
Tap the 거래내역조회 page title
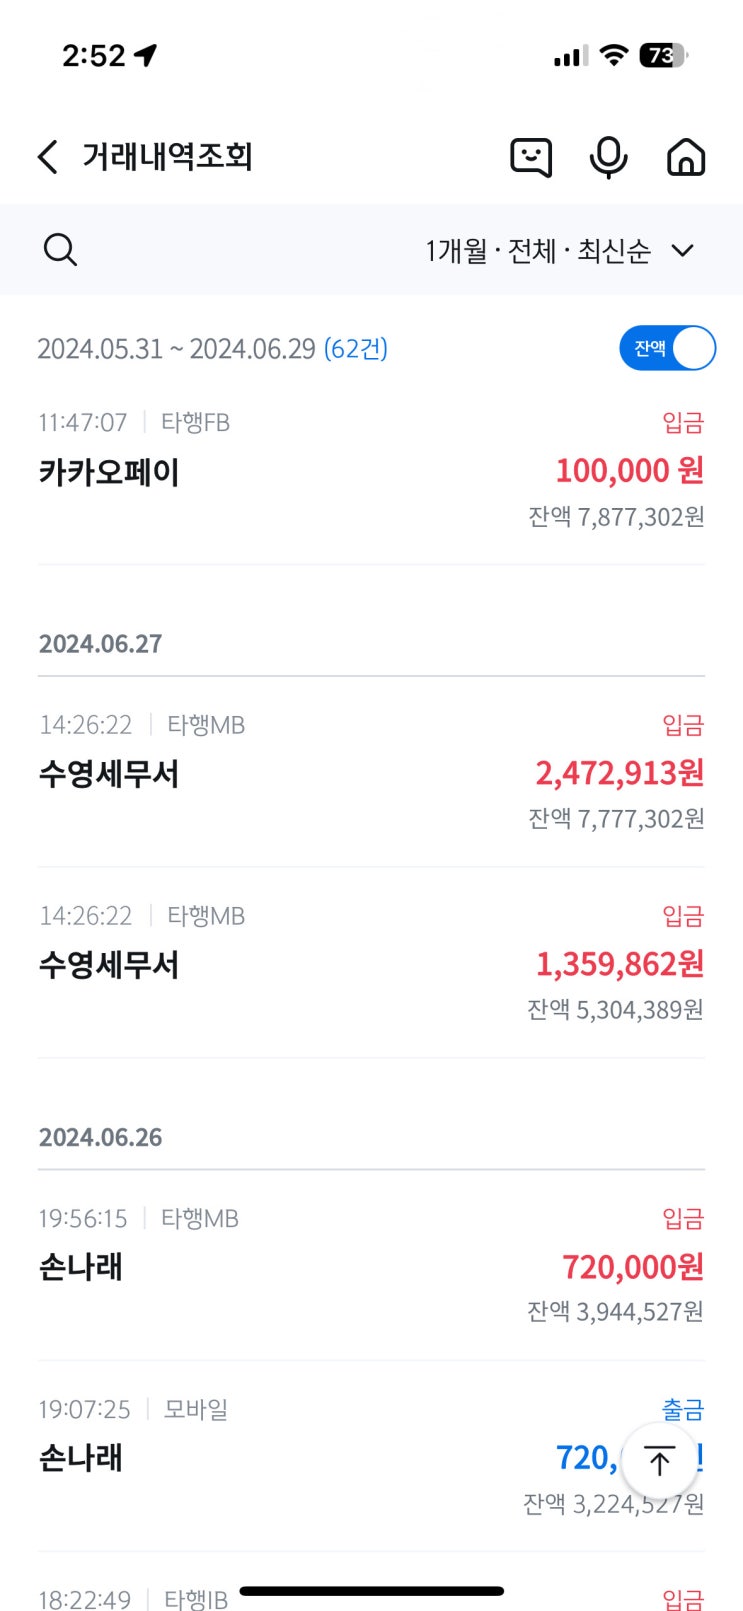167,157
